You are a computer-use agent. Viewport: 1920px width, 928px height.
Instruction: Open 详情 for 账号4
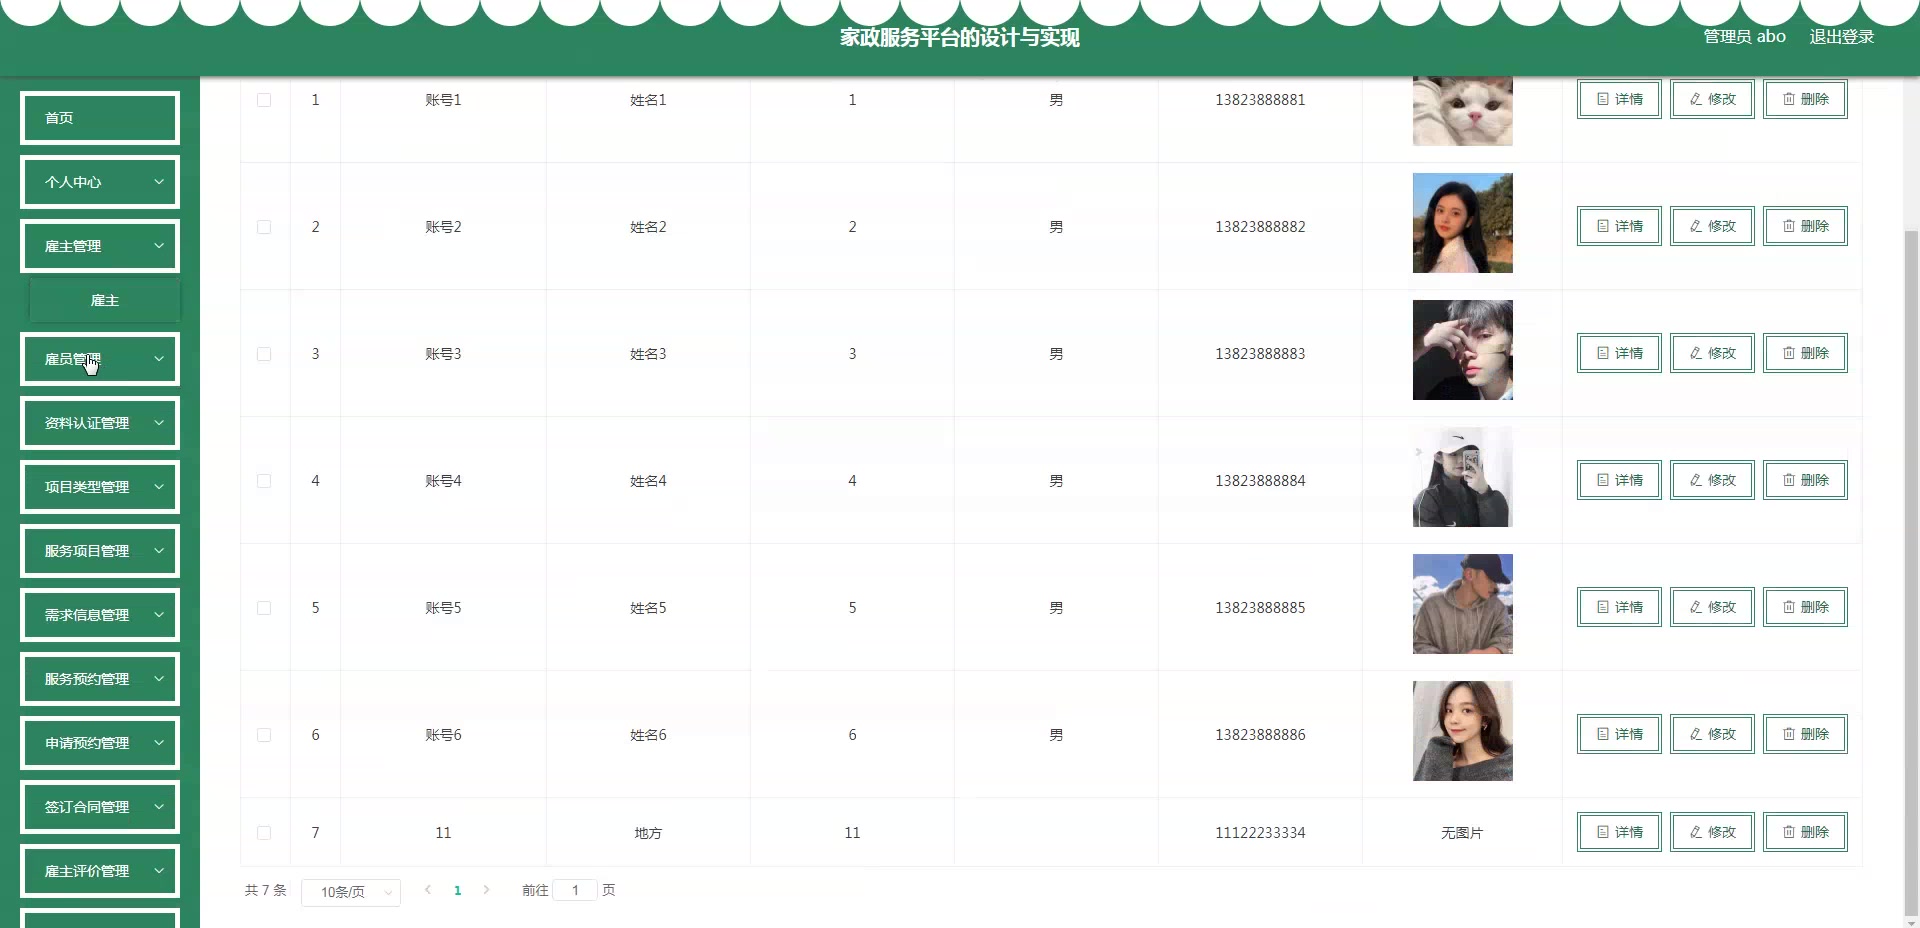click(x=1619, y=480)
